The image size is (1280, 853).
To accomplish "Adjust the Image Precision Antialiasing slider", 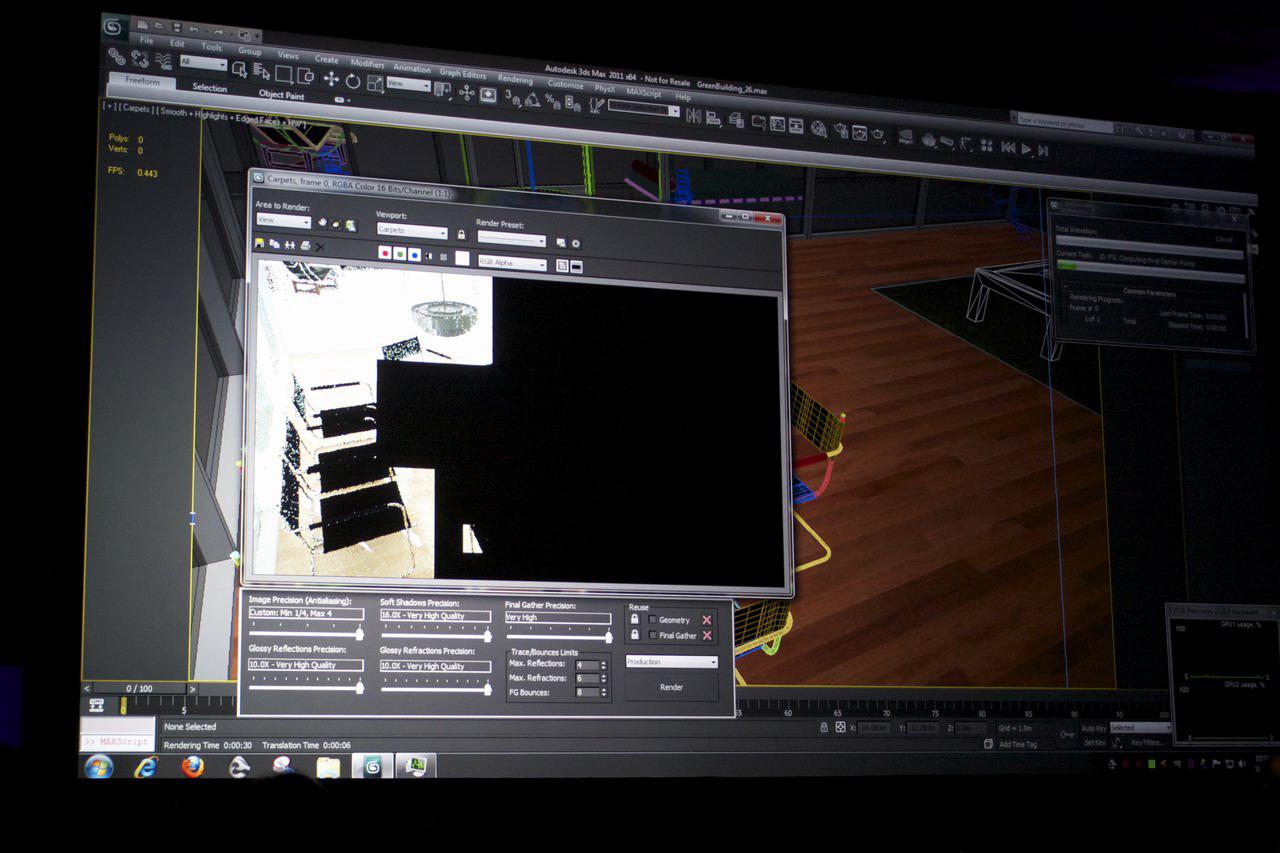I will point(306,633).
